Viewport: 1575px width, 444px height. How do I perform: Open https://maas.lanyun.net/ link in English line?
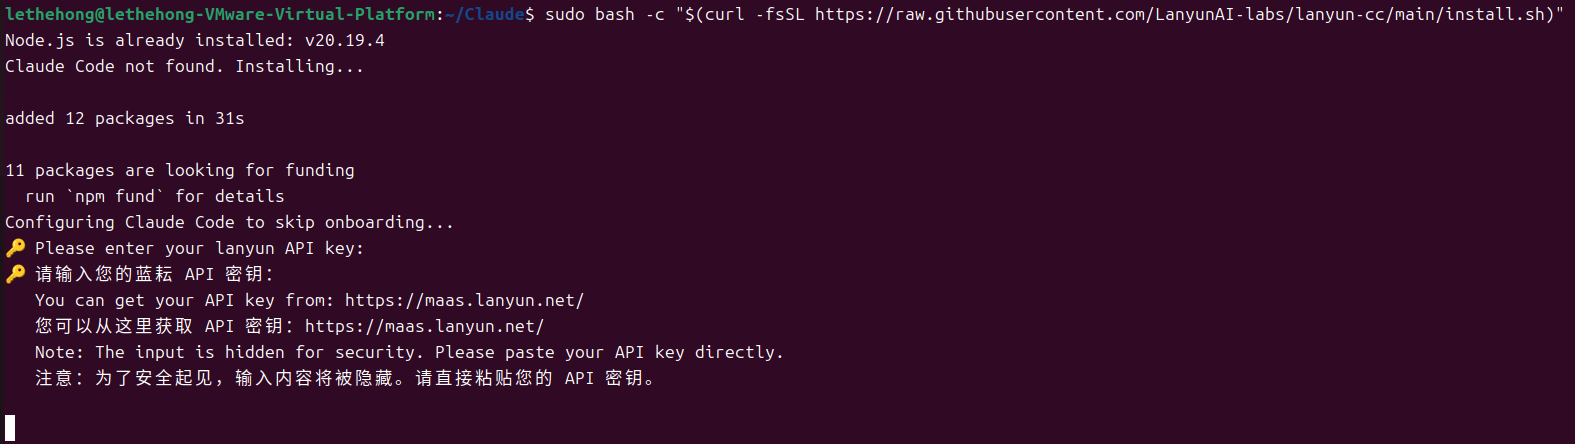(x=464, y=300)
